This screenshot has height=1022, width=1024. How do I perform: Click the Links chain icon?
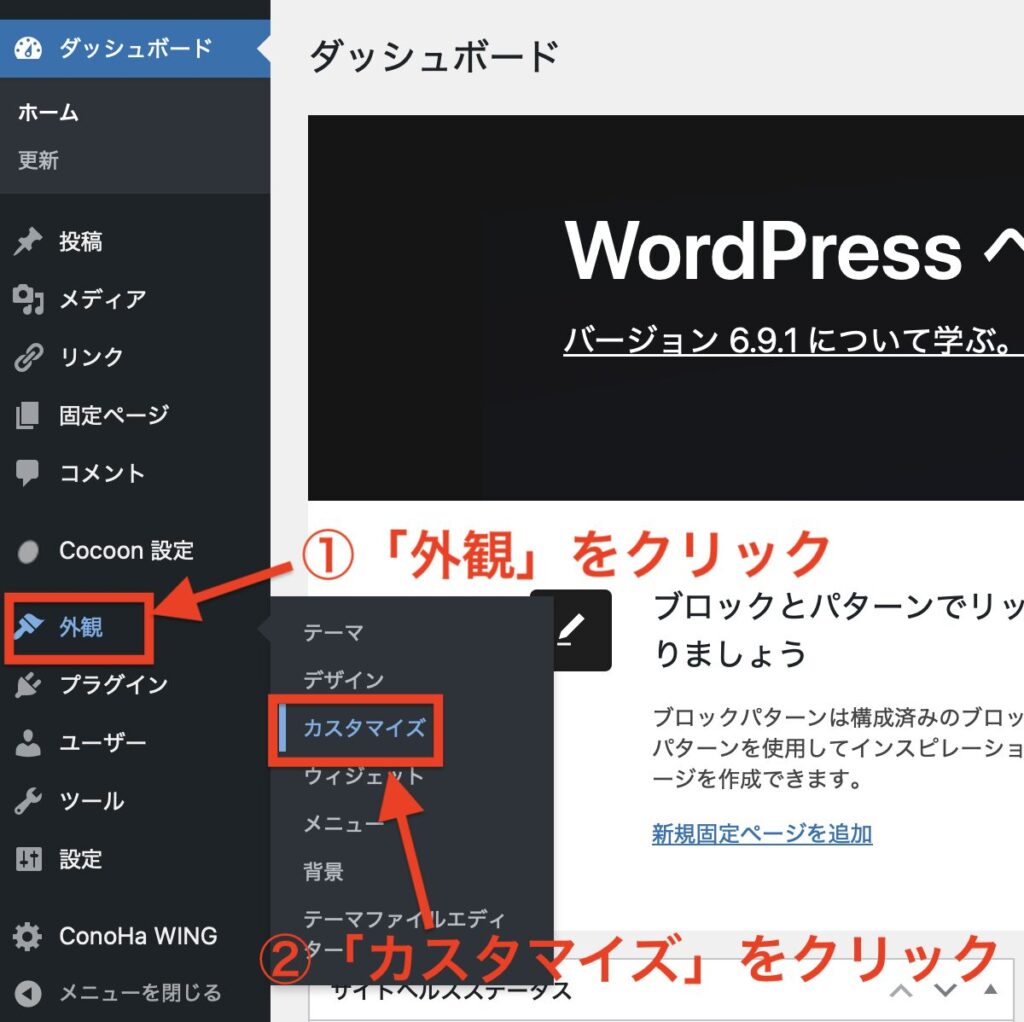pyautogui.click(x=29, y=357)
